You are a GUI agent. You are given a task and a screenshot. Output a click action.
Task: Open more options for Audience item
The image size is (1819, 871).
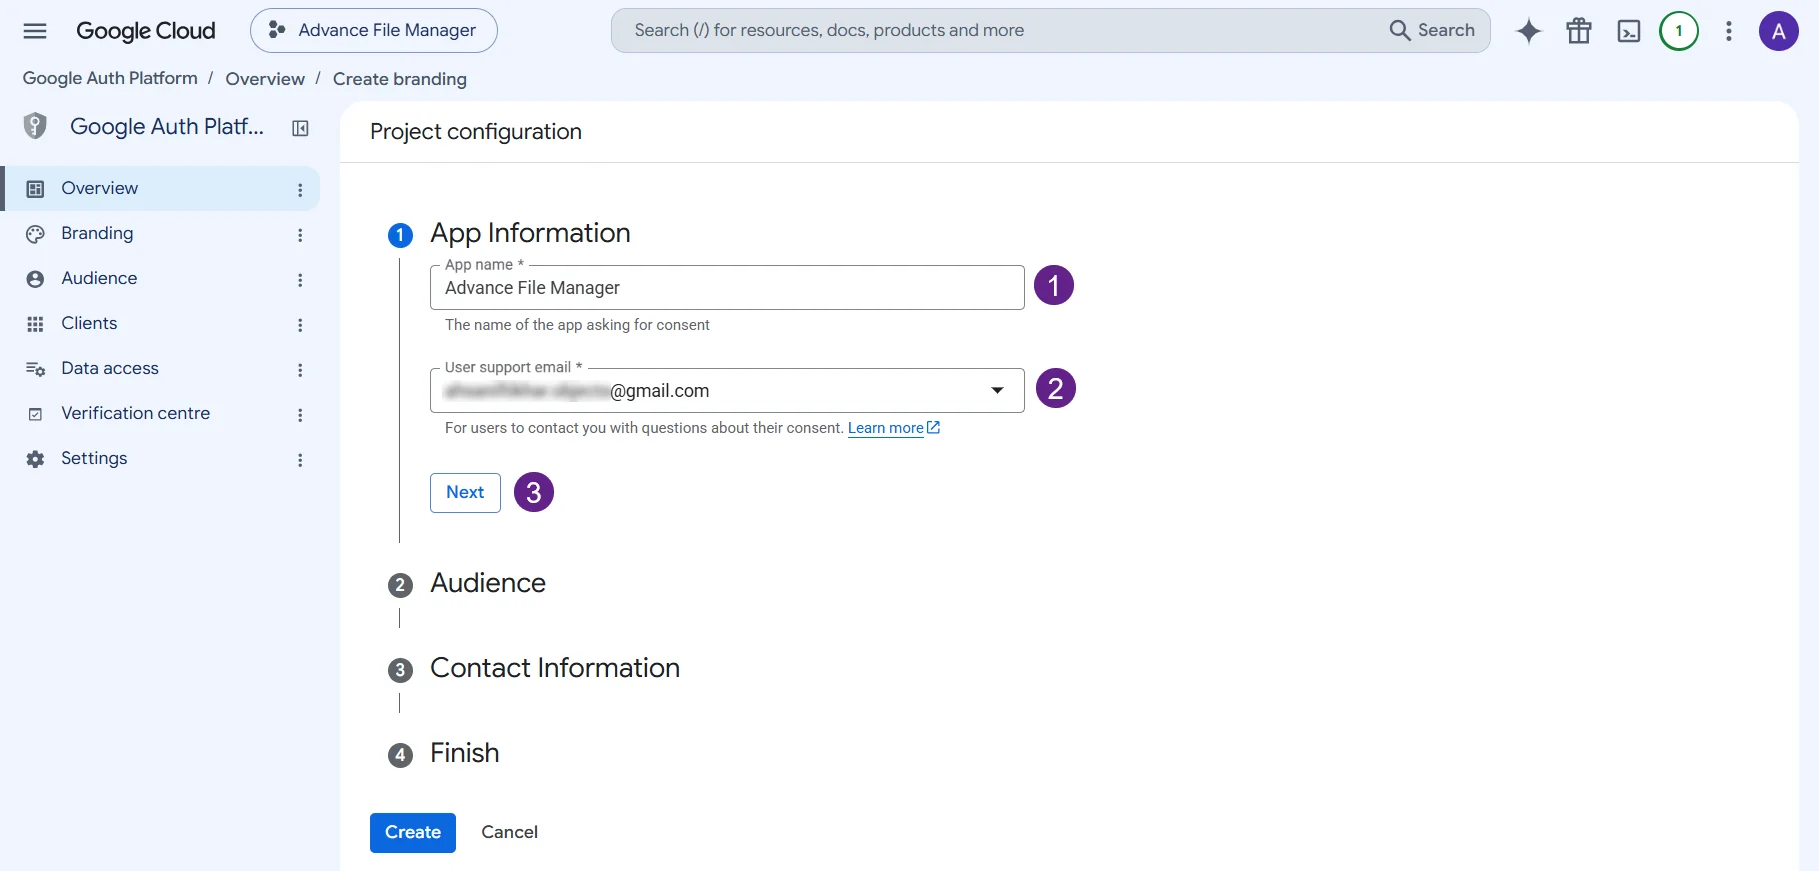(300, 280)
